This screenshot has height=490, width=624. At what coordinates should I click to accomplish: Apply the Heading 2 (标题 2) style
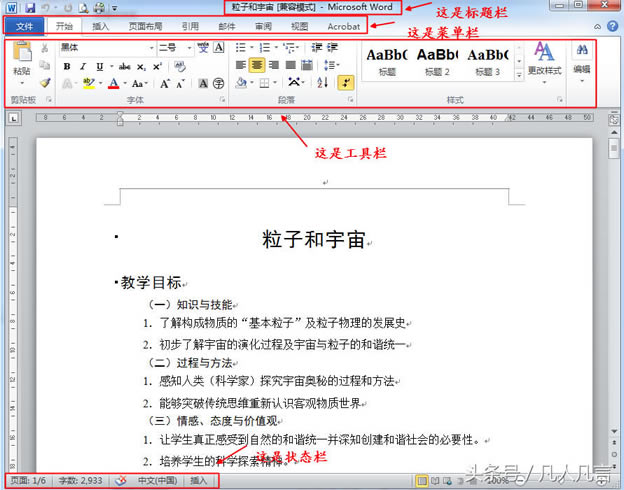pyautogui.click(x=437, y=60)
